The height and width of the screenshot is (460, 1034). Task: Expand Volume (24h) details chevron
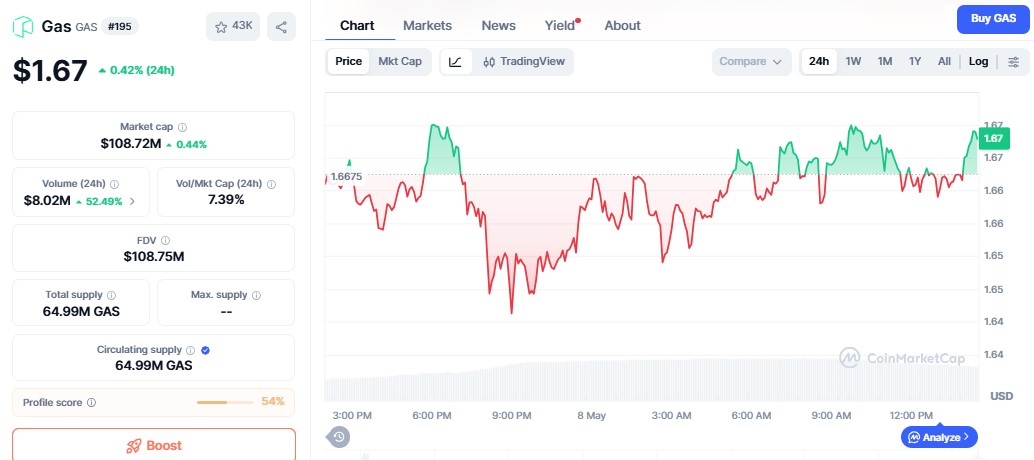pyautogui.click(x=132, y=202)
